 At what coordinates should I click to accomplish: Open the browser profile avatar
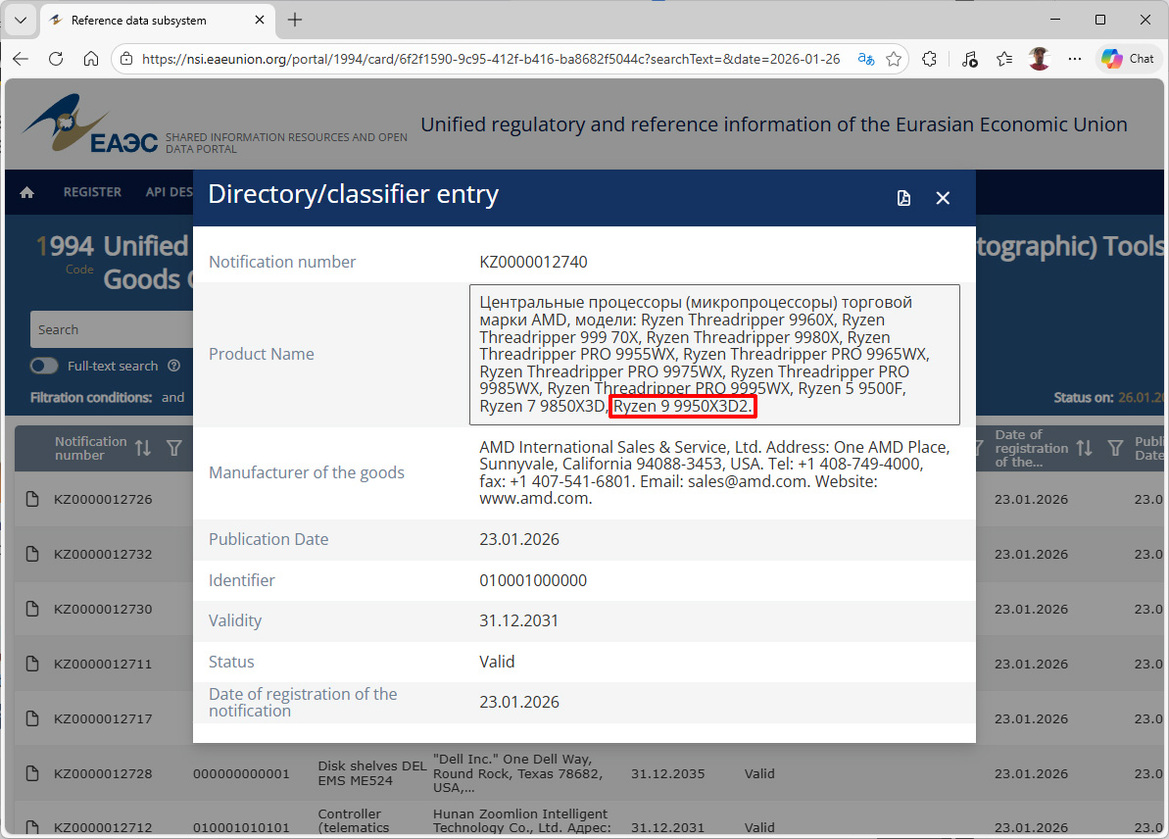pyautogui.click(x=1038, y=59)
